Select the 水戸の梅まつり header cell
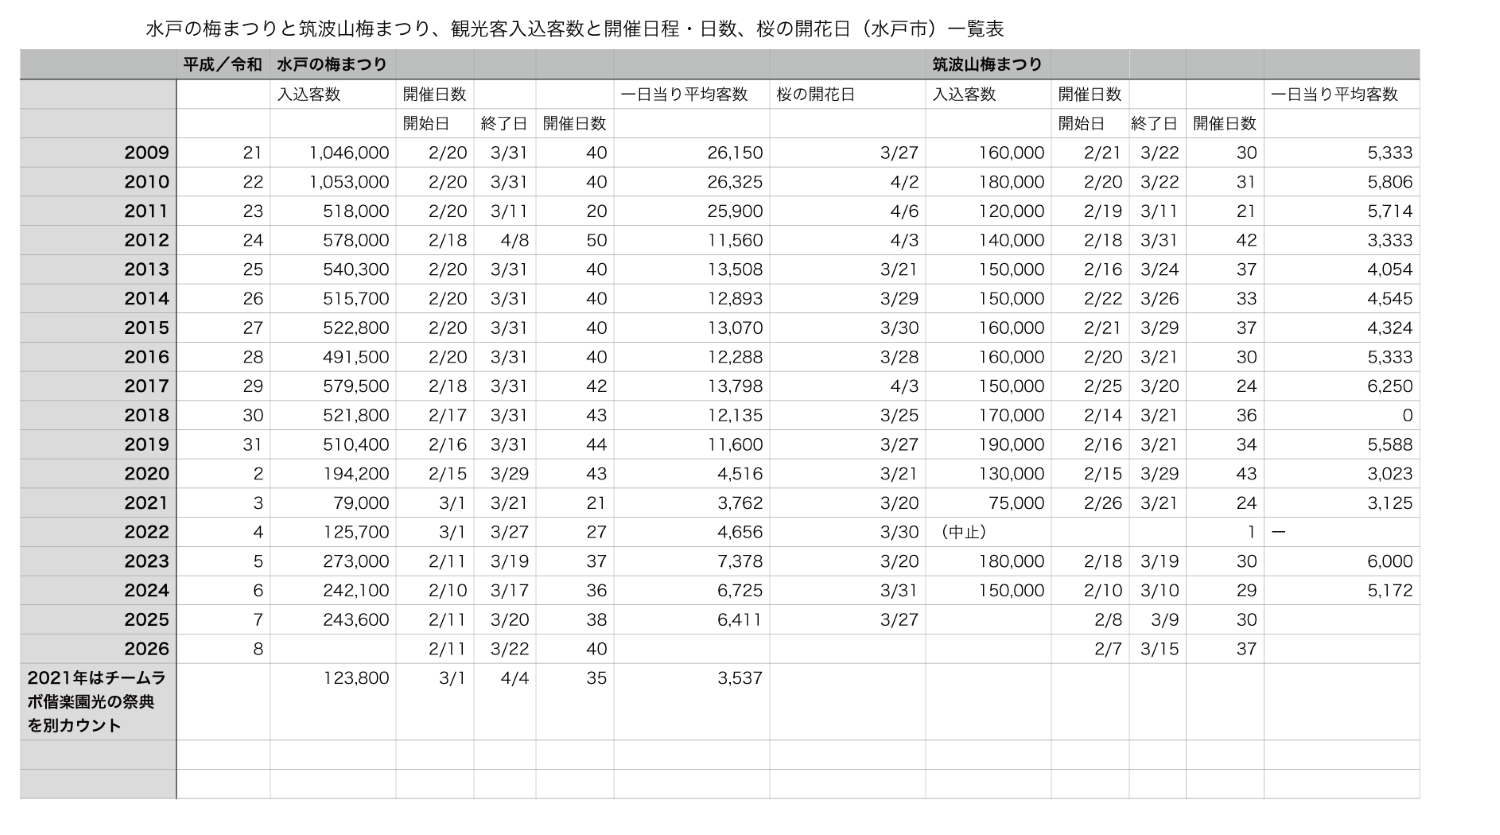Screen dimensions: 1500x835 tap(332, 64)
